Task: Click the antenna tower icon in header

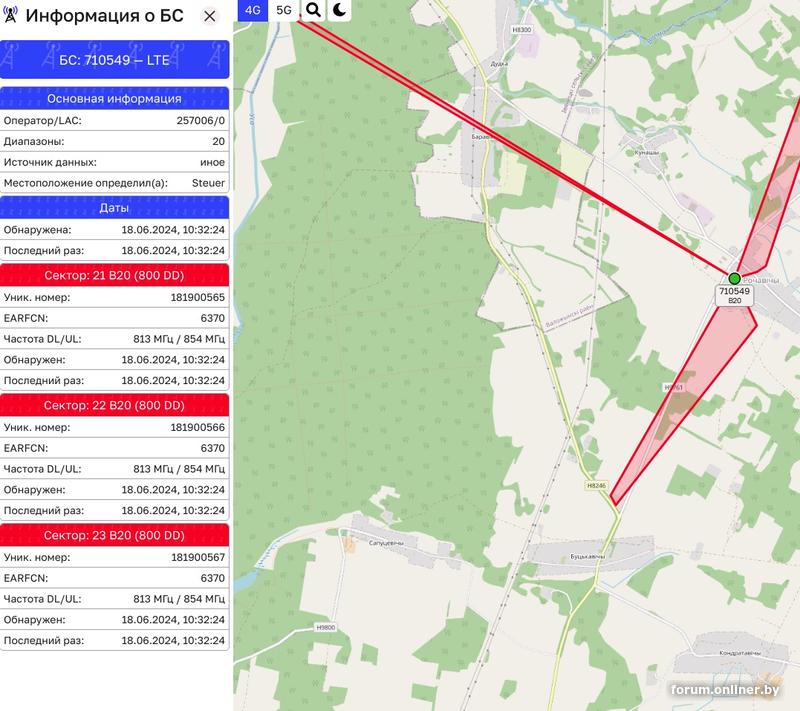Action: [x=10, y=15]
